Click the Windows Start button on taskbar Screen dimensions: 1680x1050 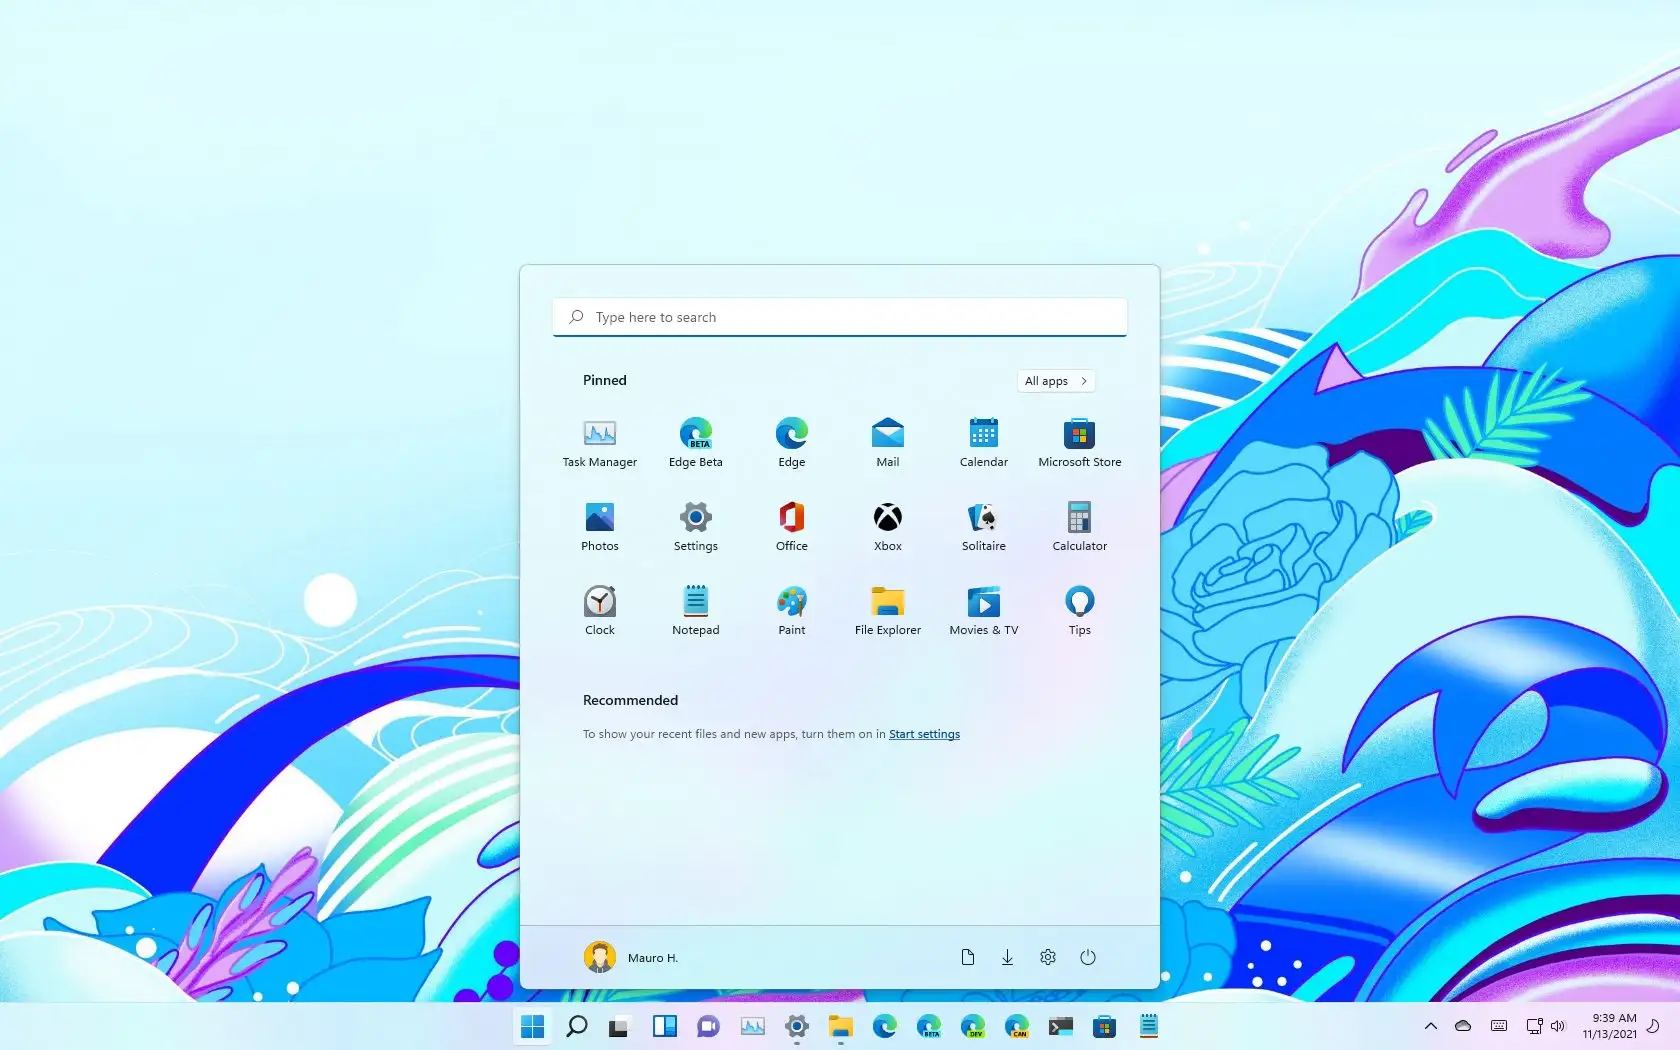coord(533,1026)
